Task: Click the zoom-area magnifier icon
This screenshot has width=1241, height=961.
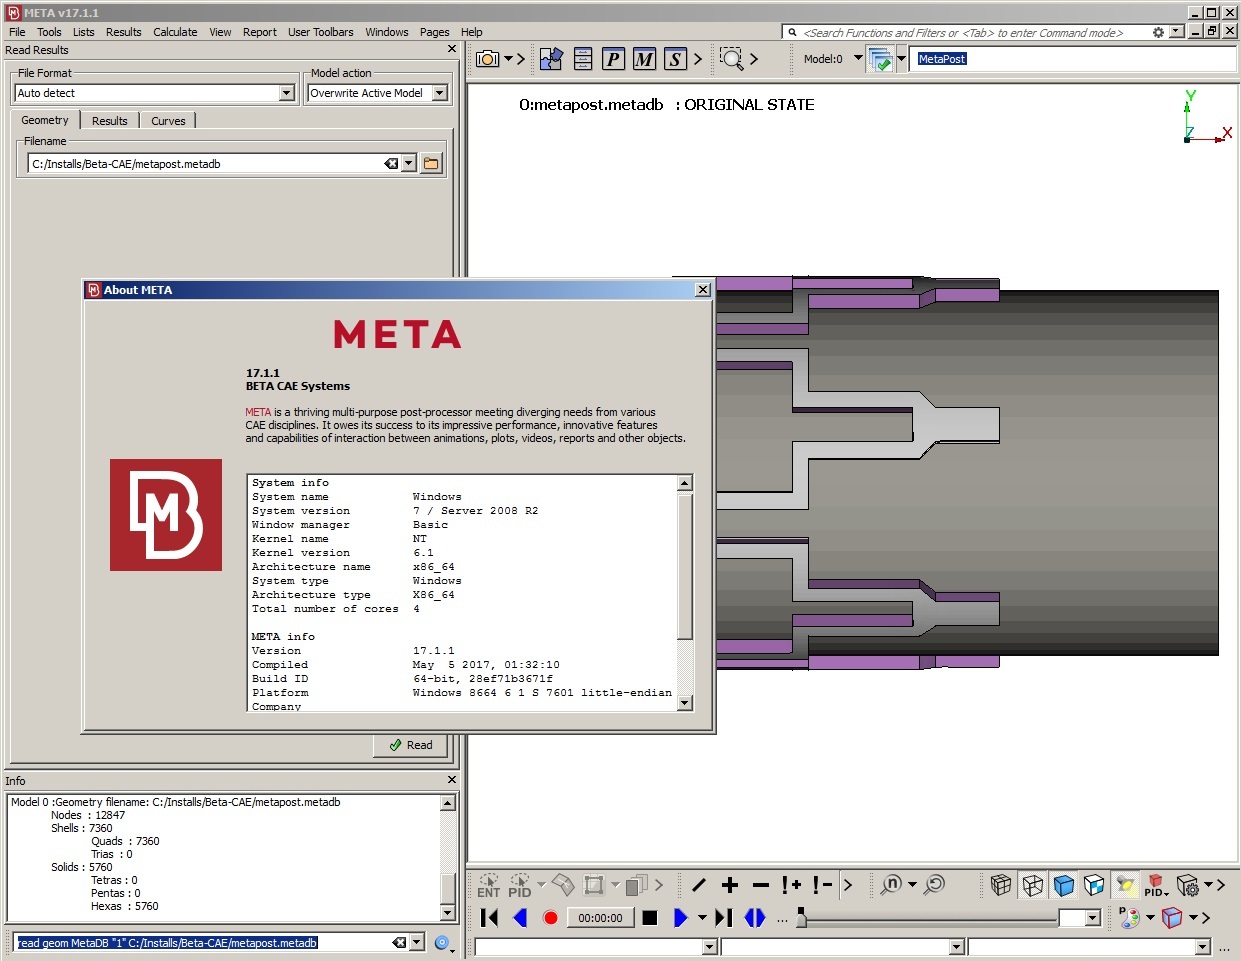Action: tap(732, 59)
